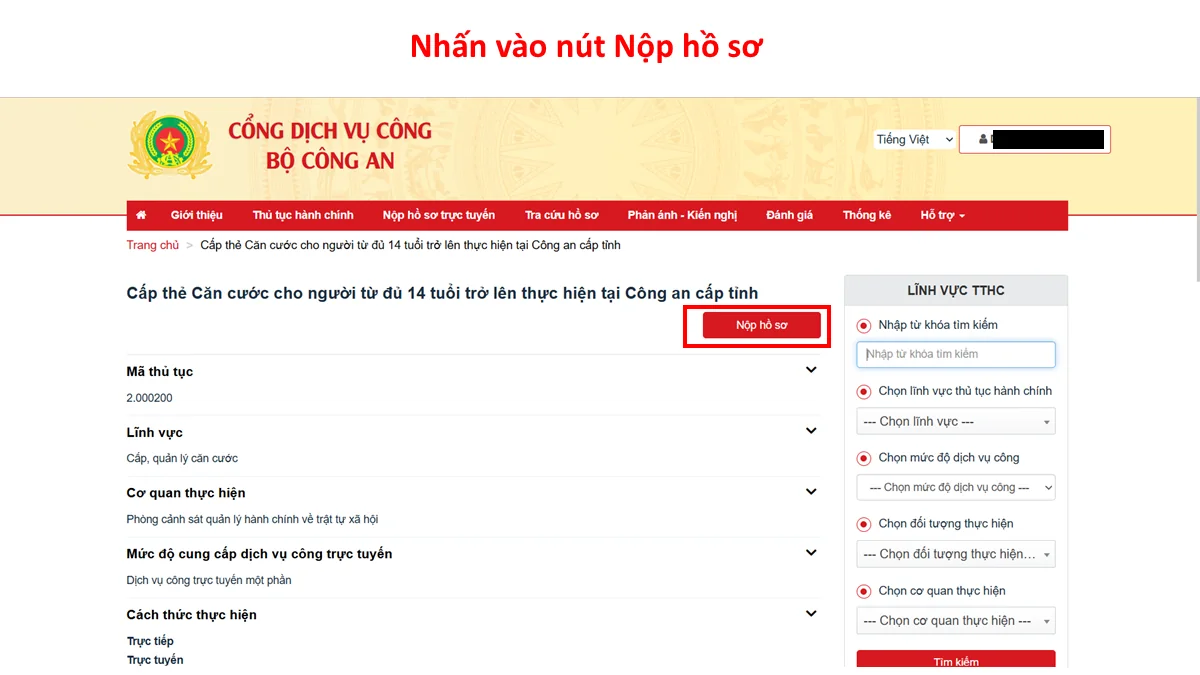Open the Giới thiệu menu item
1200x675 pixels.
tap(196, 215)
